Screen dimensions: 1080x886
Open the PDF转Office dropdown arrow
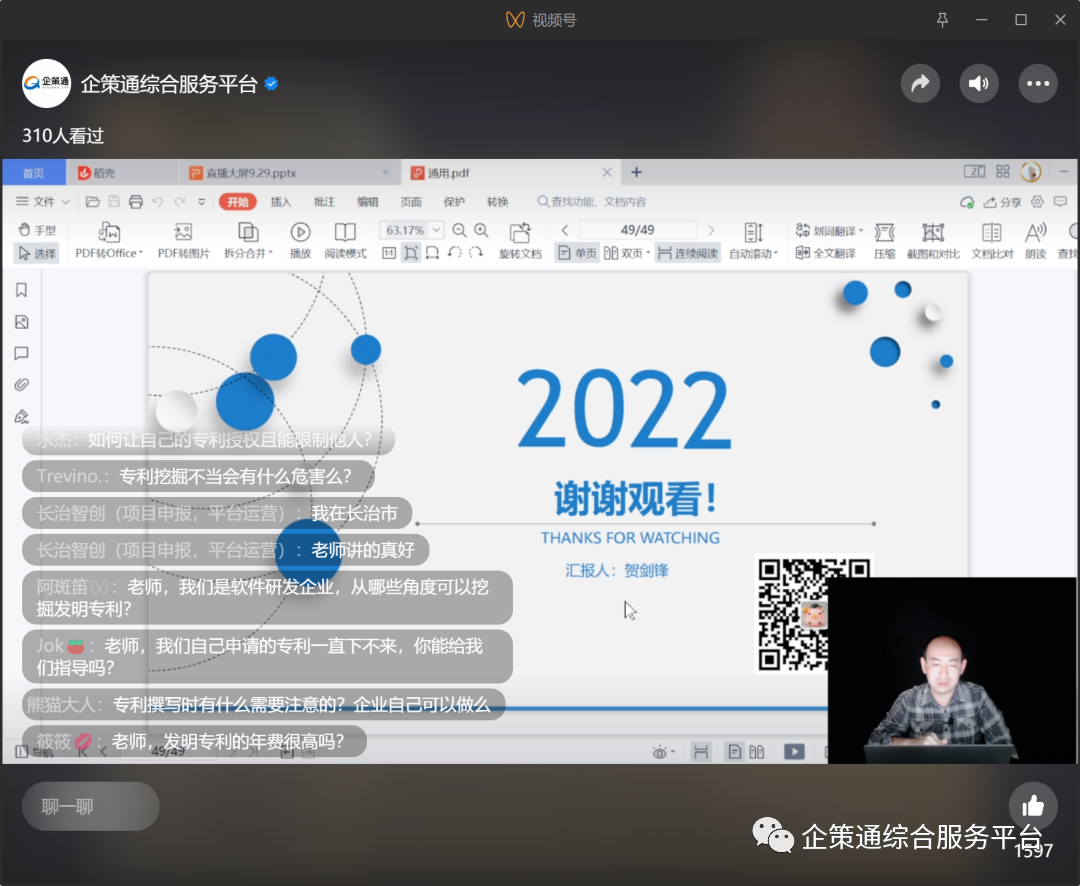coord(139,251)
